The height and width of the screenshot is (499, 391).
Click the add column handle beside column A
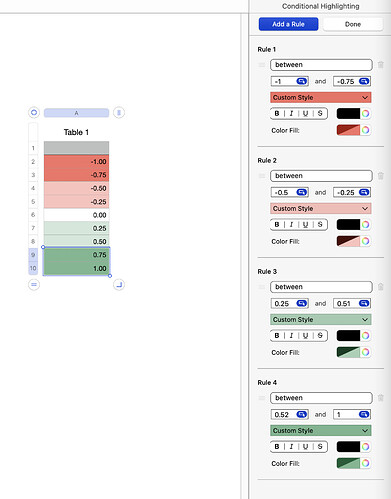click(x=119, y=113)
